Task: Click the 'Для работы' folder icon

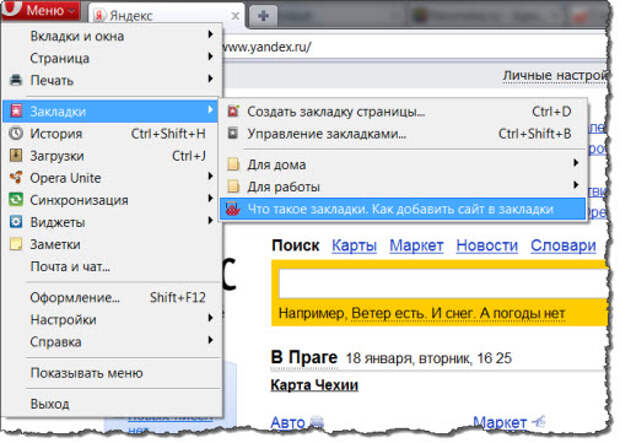Action: (x=233, y=186)
